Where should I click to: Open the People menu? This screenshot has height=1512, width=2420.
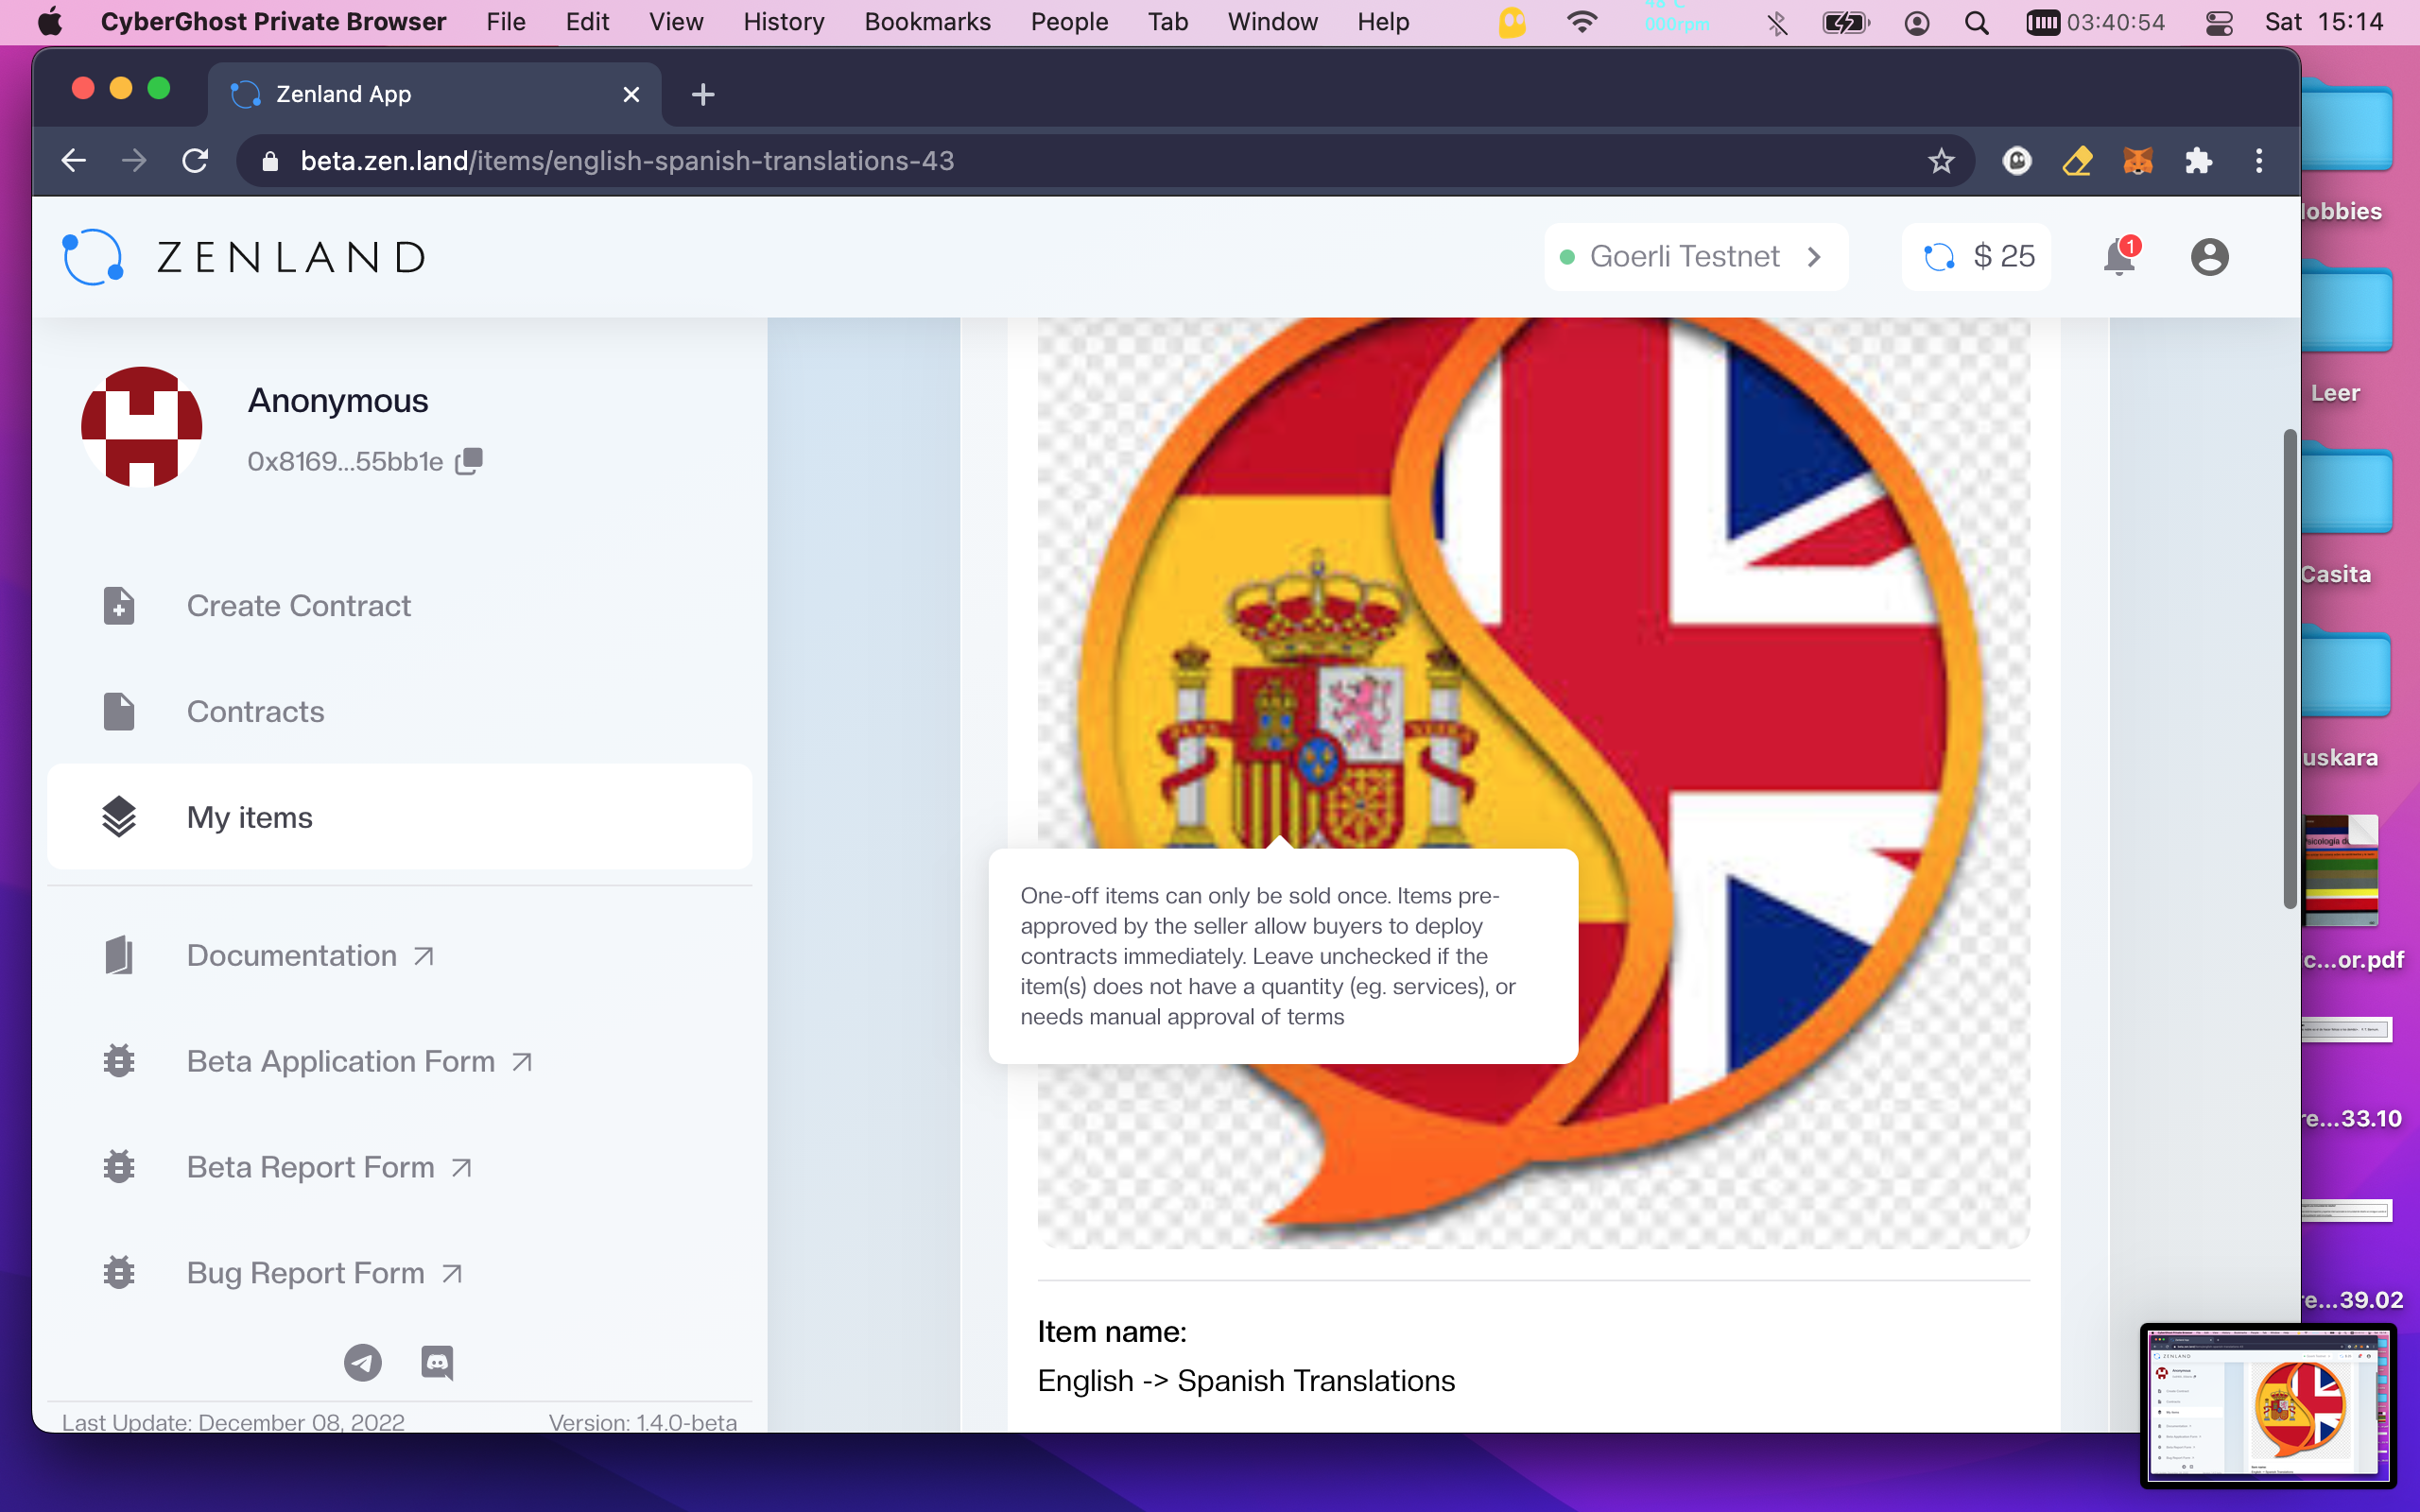click(1069, 22)
